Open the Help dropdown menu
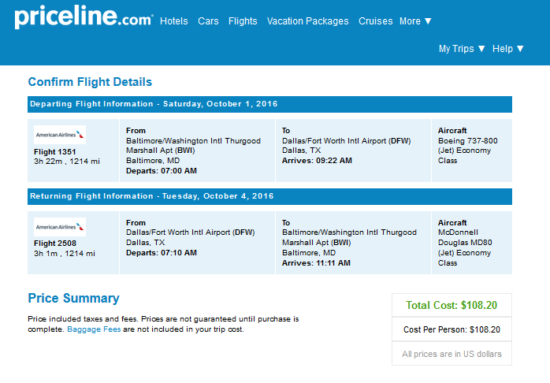This screenshot has width=550, height=383. click(x=508, y=49)
